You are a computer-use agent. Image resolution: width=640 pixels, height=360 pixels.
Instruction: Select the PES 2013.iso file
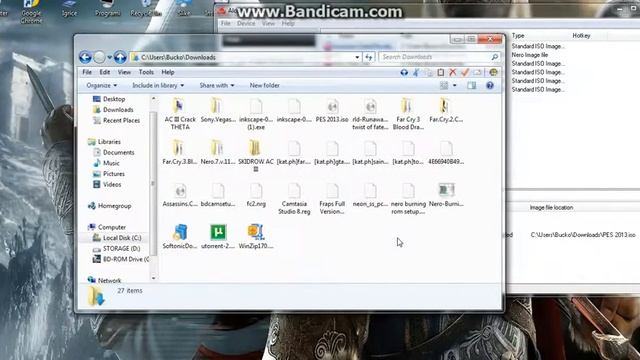tap(332, 111)
